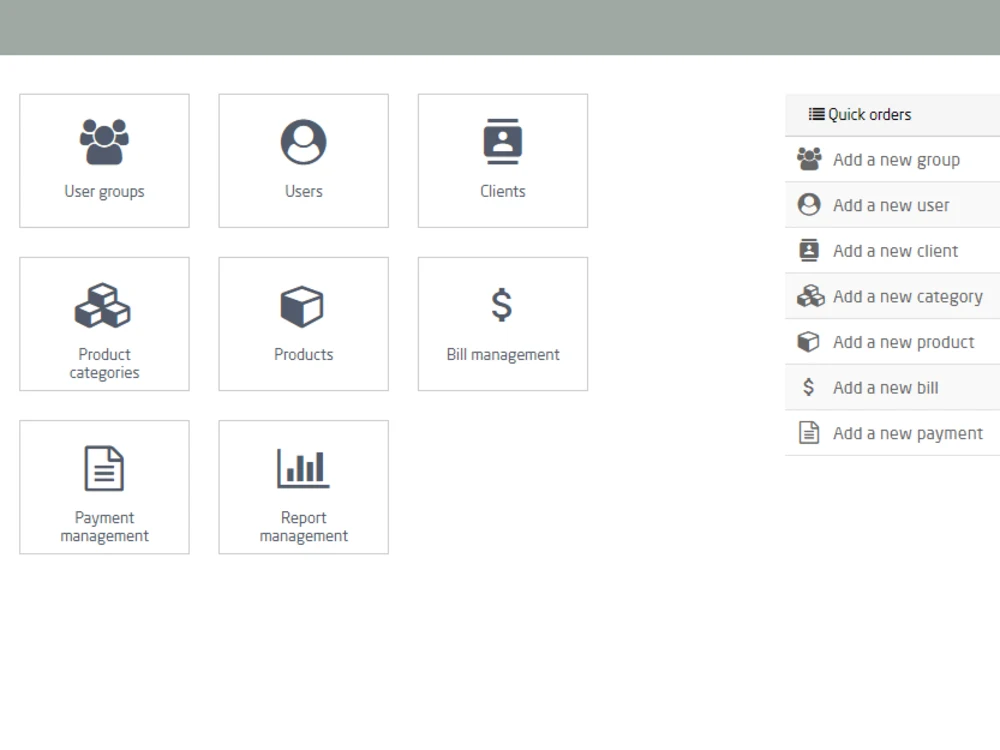
Task: Open the Products box tile icon
Action: 302,306
